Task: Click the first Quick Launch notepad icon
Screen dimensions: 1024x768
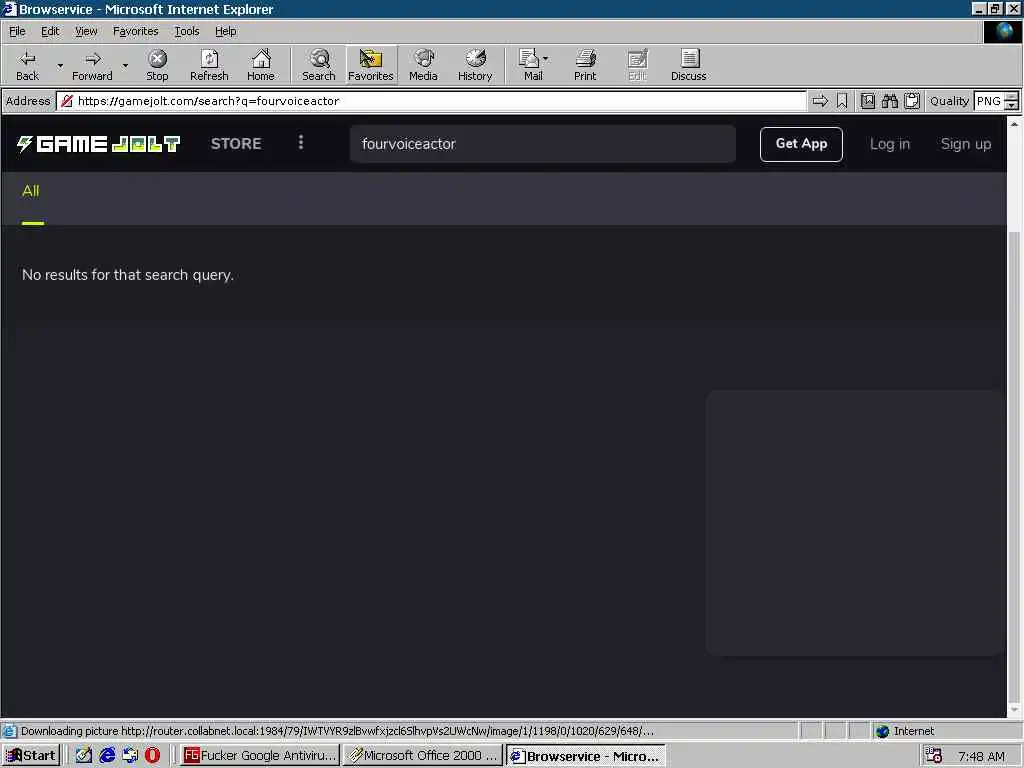Action: (x=84, y=756)
